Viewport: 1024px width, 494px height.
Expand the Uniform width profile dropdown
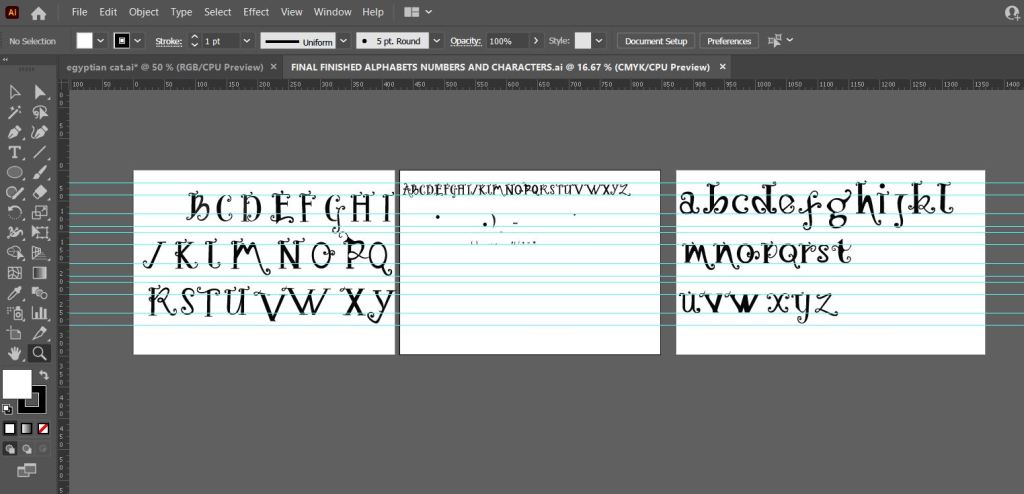coord(343,41)
